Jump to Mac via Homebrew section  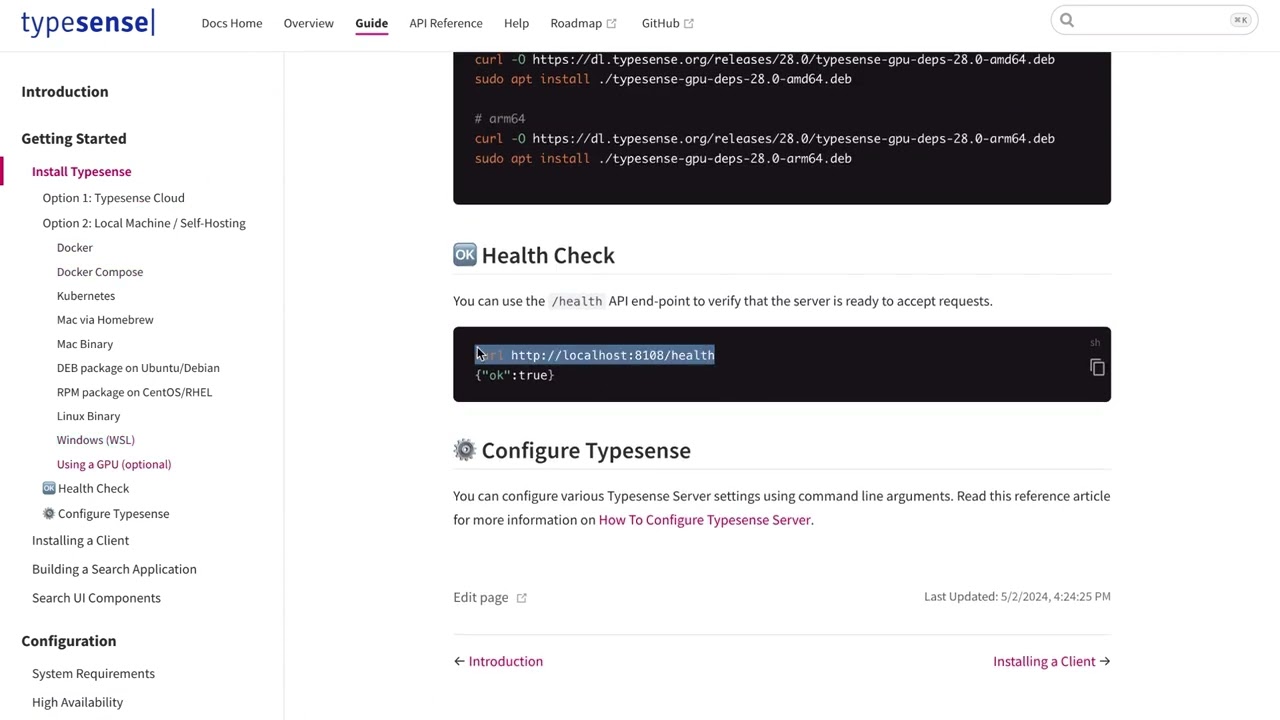tap(105, 320)
